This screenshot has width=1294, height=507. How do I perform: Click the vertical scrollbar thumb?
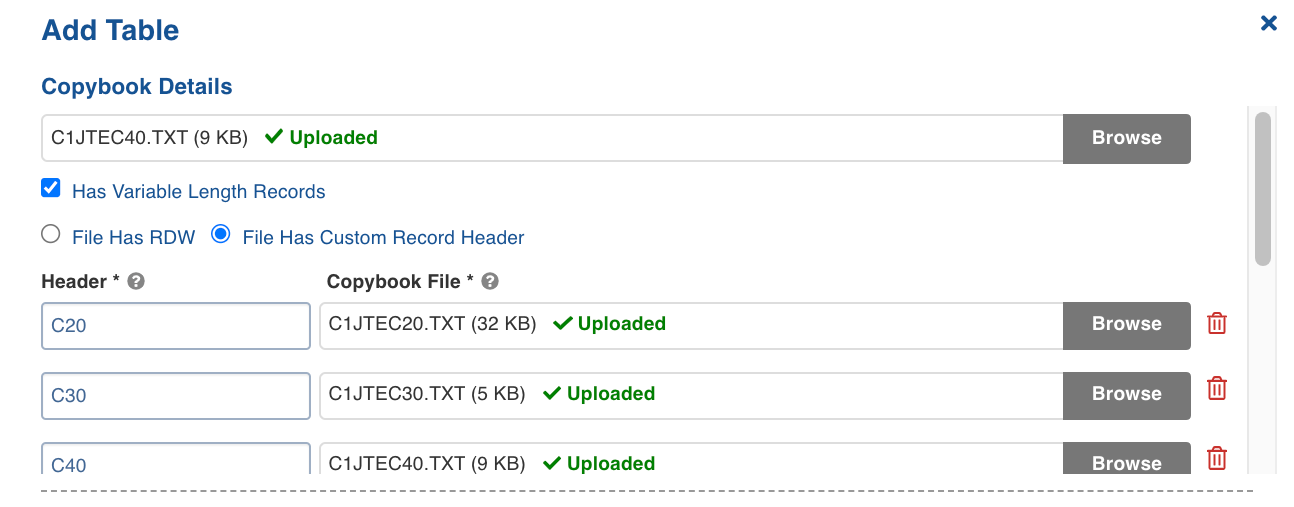pyautogui.click(x=1262, y=188)
